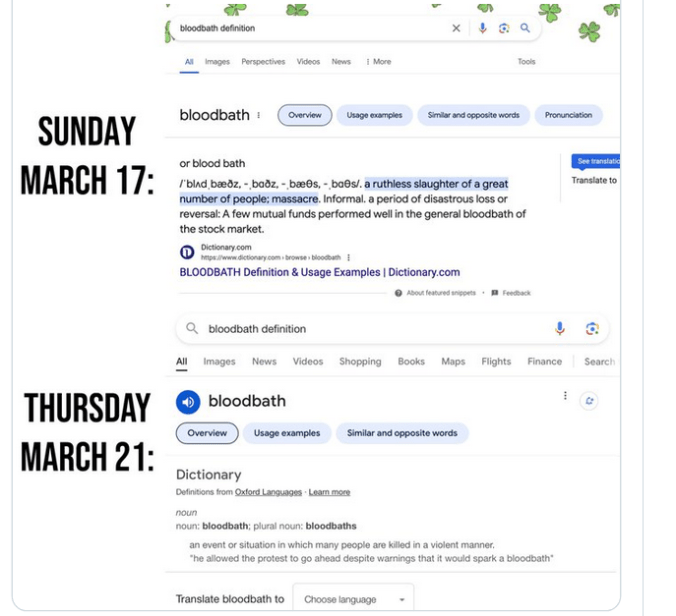The width and height of the screenshot is (676, 616).
Task: Click the See translations button
Action: tap(598, 161)
